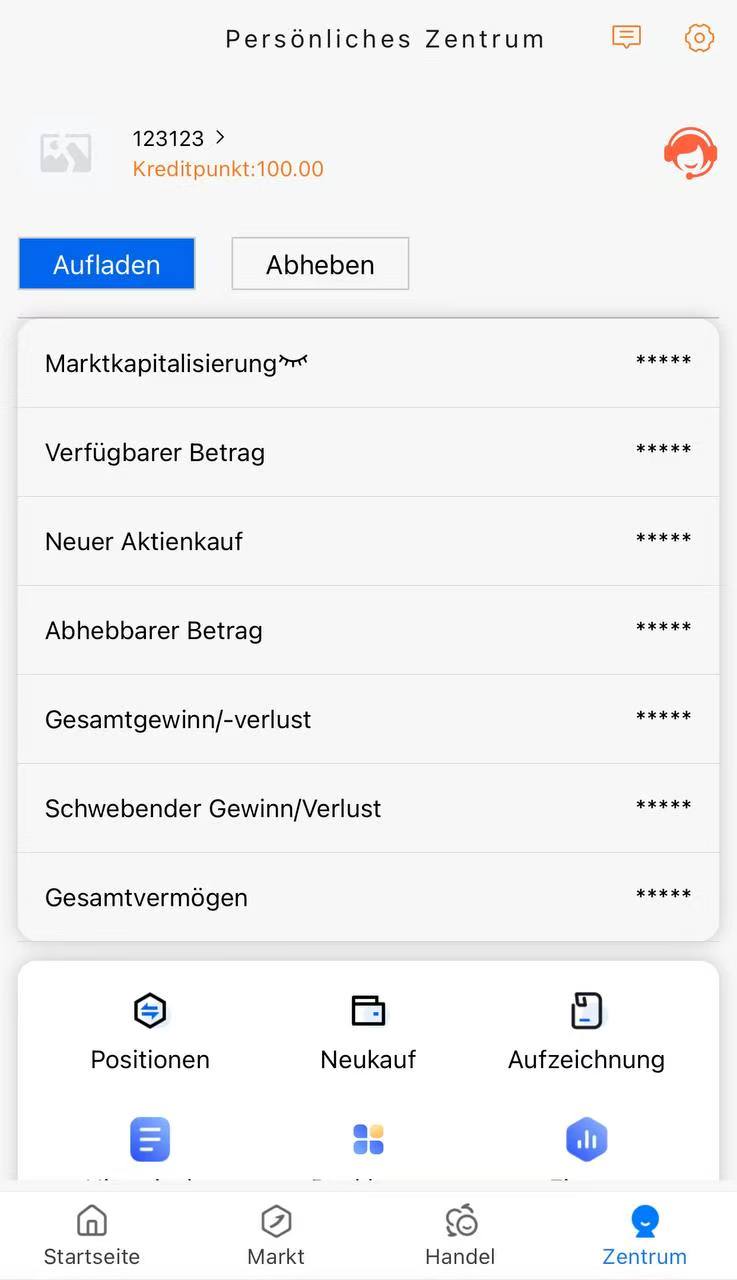Open the Positionen icon

point(150,1011)
